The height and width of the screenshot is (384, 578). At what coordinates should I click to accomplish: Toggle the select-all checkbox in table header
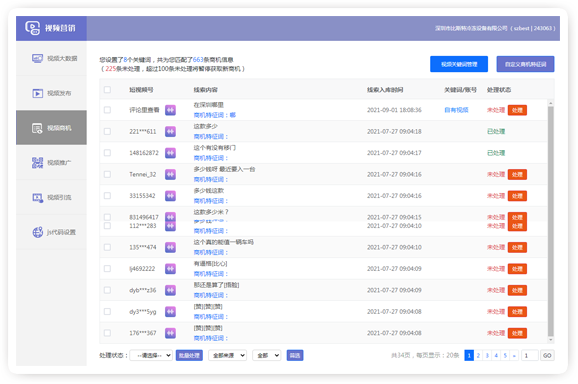[107, 90]
